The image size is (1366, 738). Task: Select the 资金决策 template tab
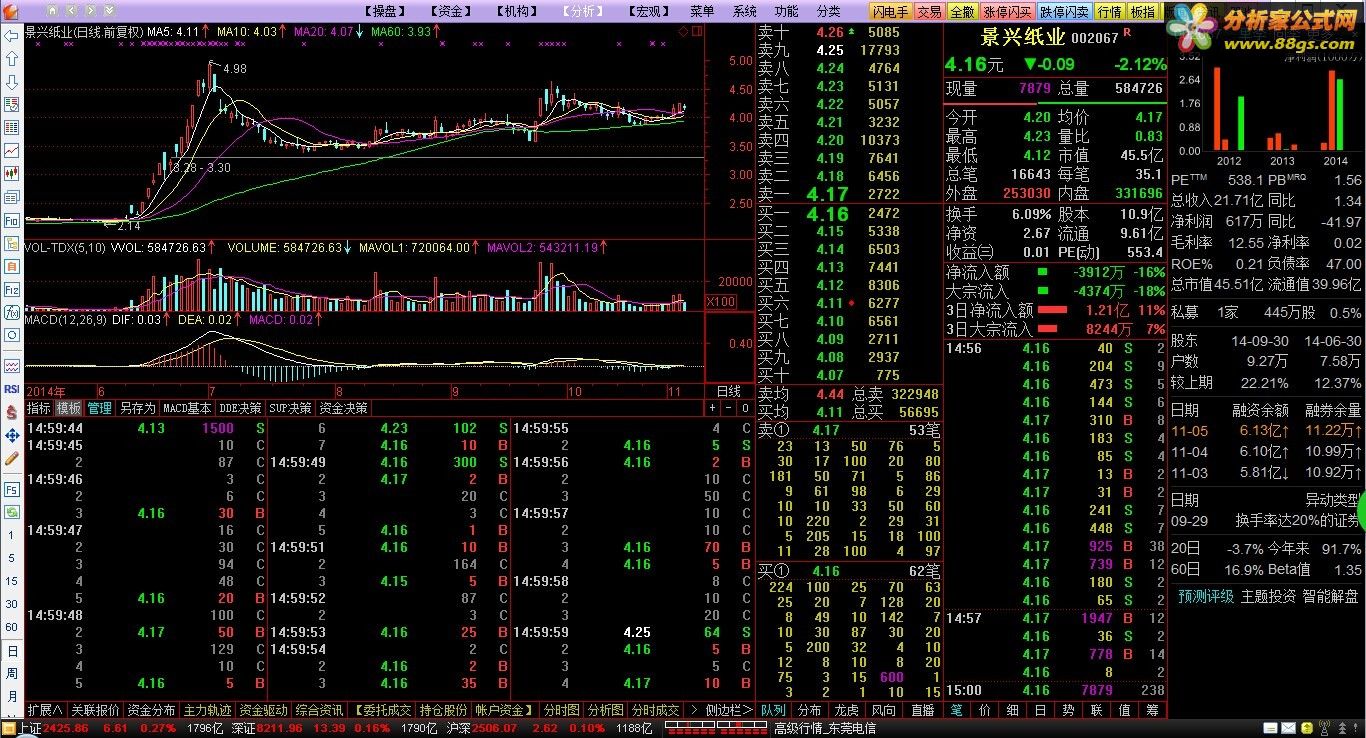pyautogui.click(x=343, y=408)
